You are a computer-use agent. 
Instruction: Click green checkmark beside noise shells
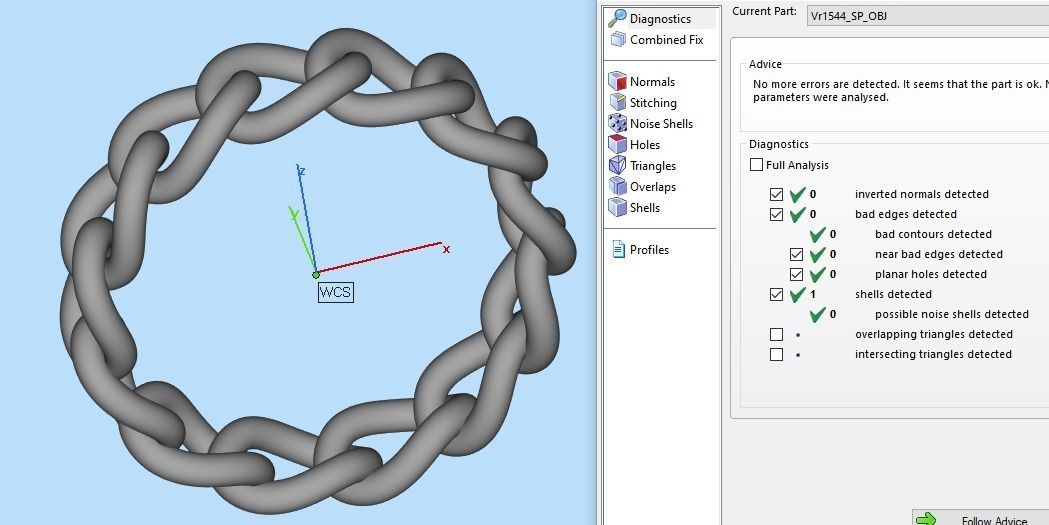coord(817,315)
